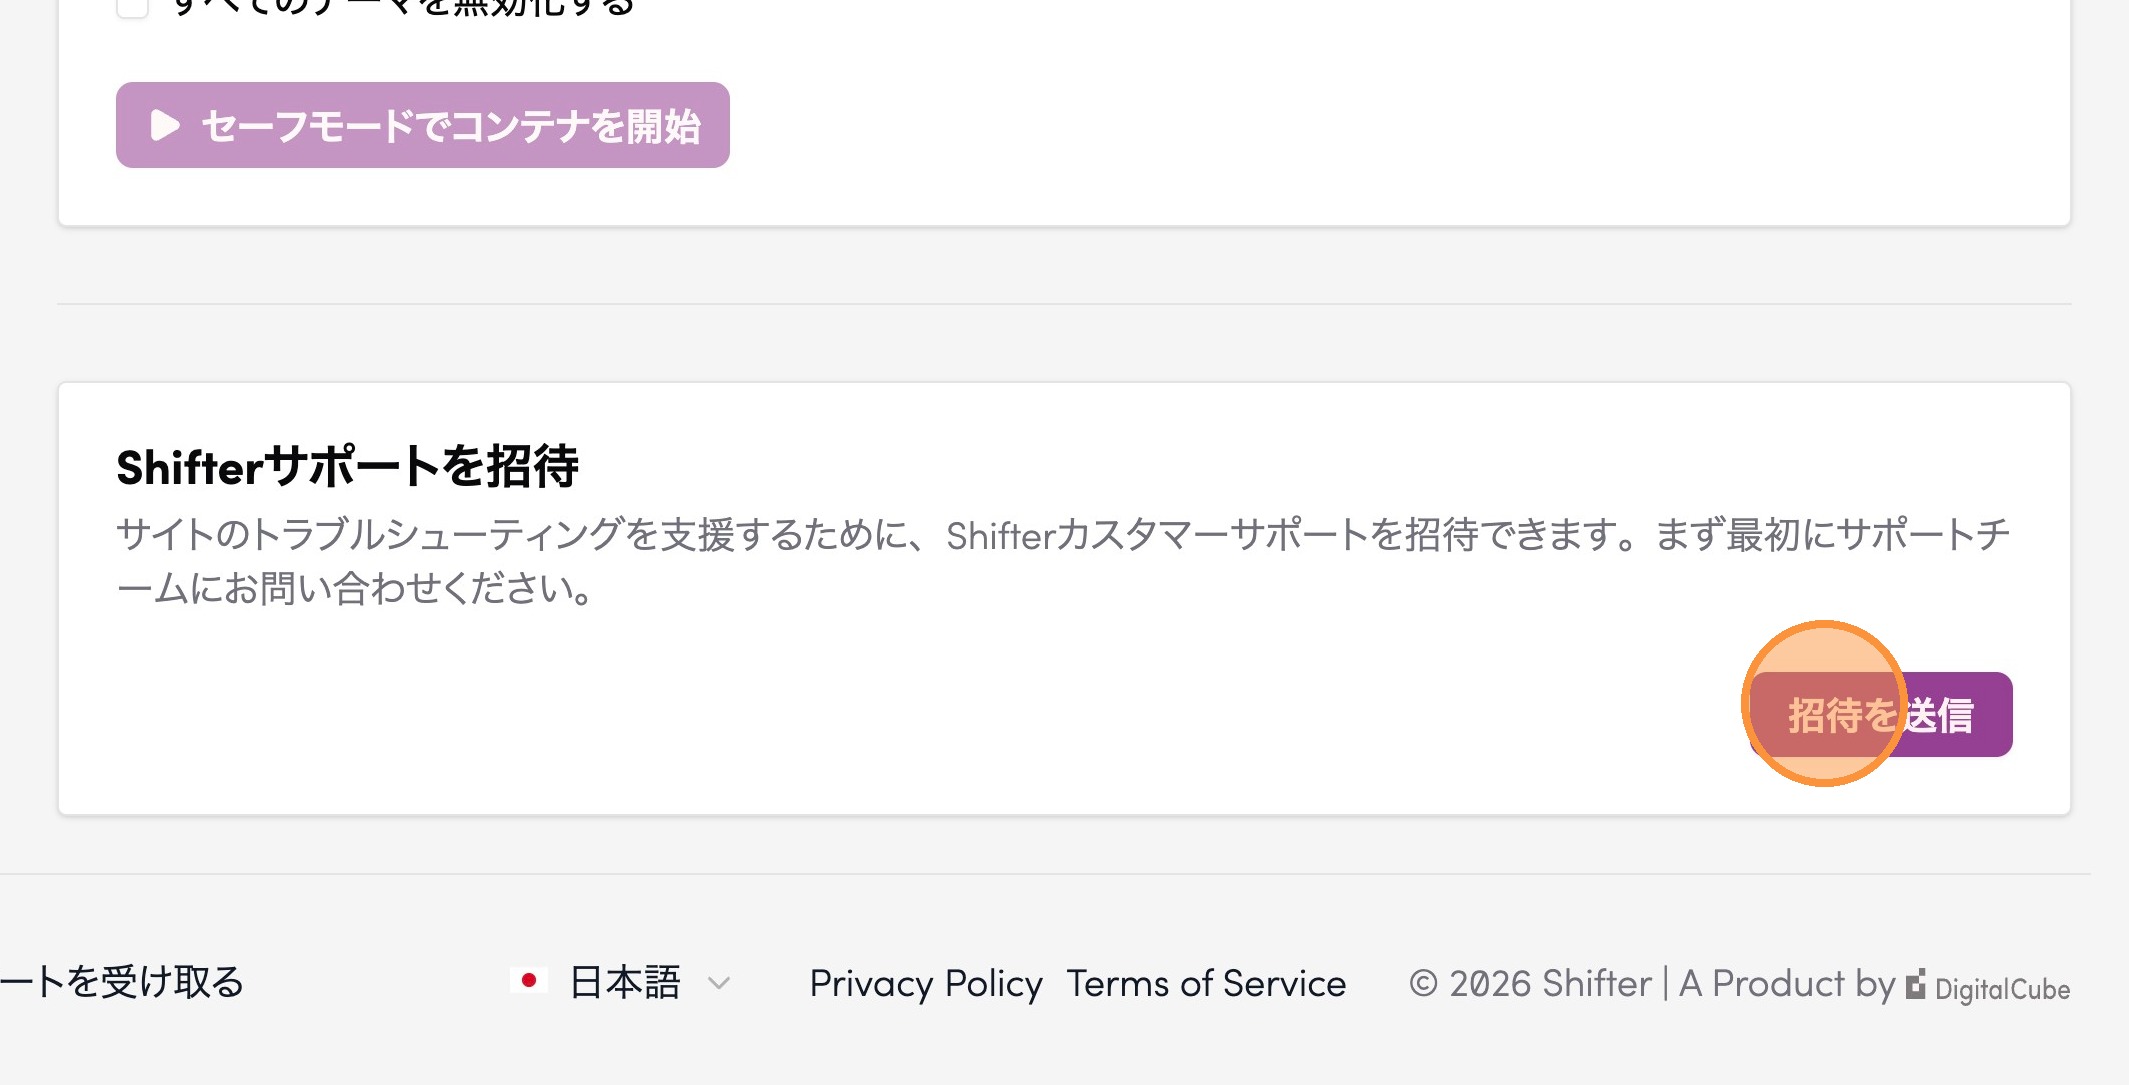Click the copyright symbol in the footer
This screenshot has height=1085, width=2129.
[x=1423, y=984]
